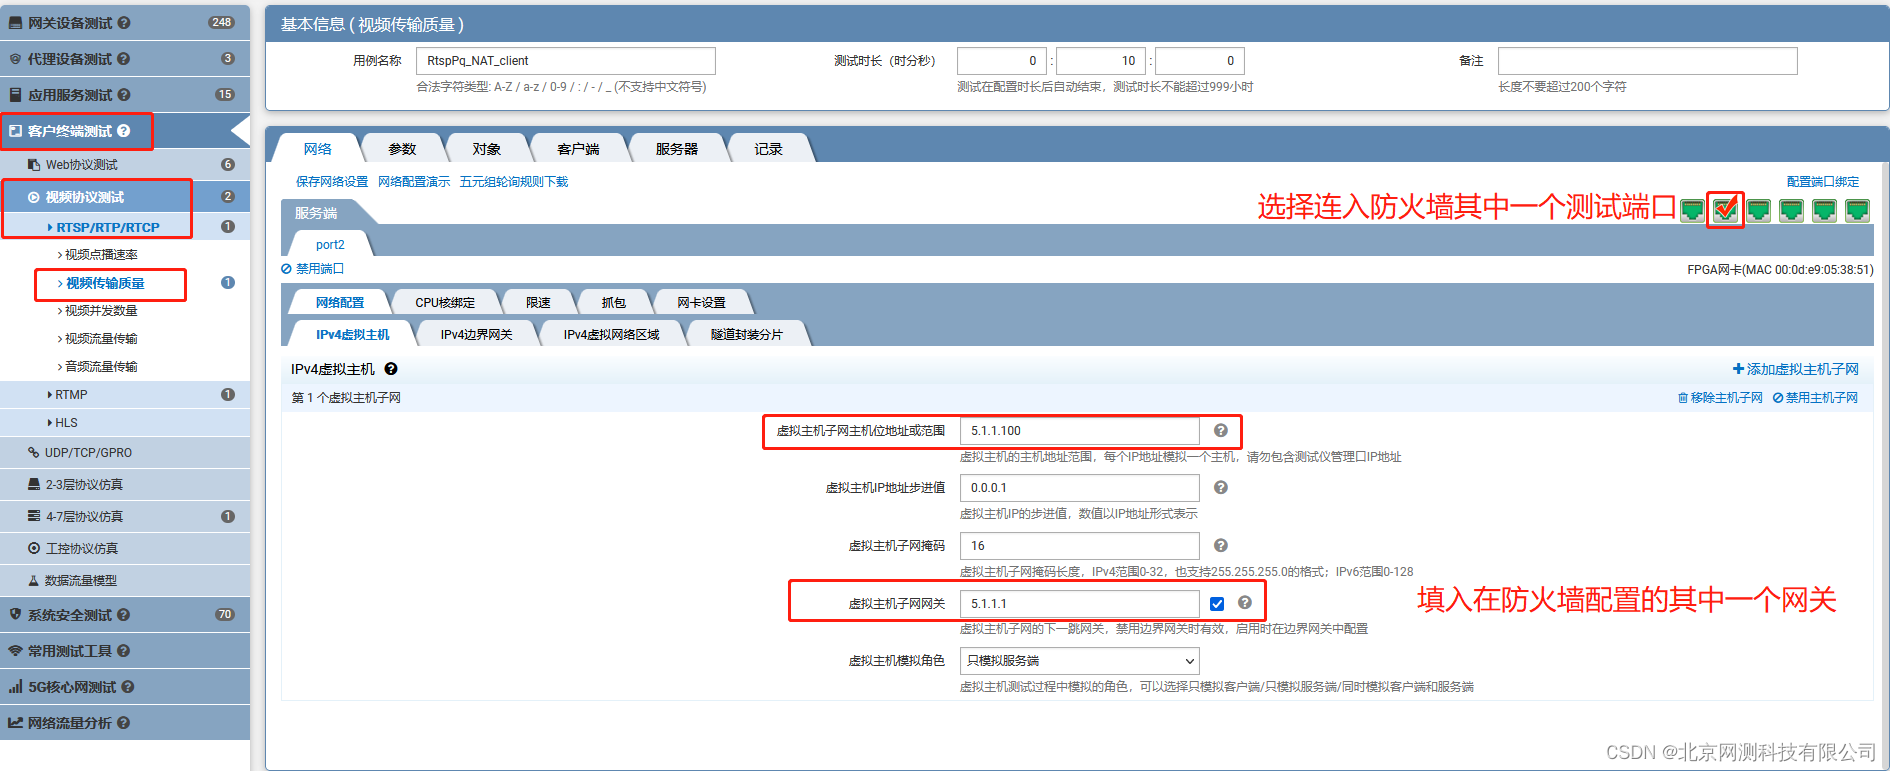
Task: Open the CPU核绑定 tab
Action: click(445, 302)
